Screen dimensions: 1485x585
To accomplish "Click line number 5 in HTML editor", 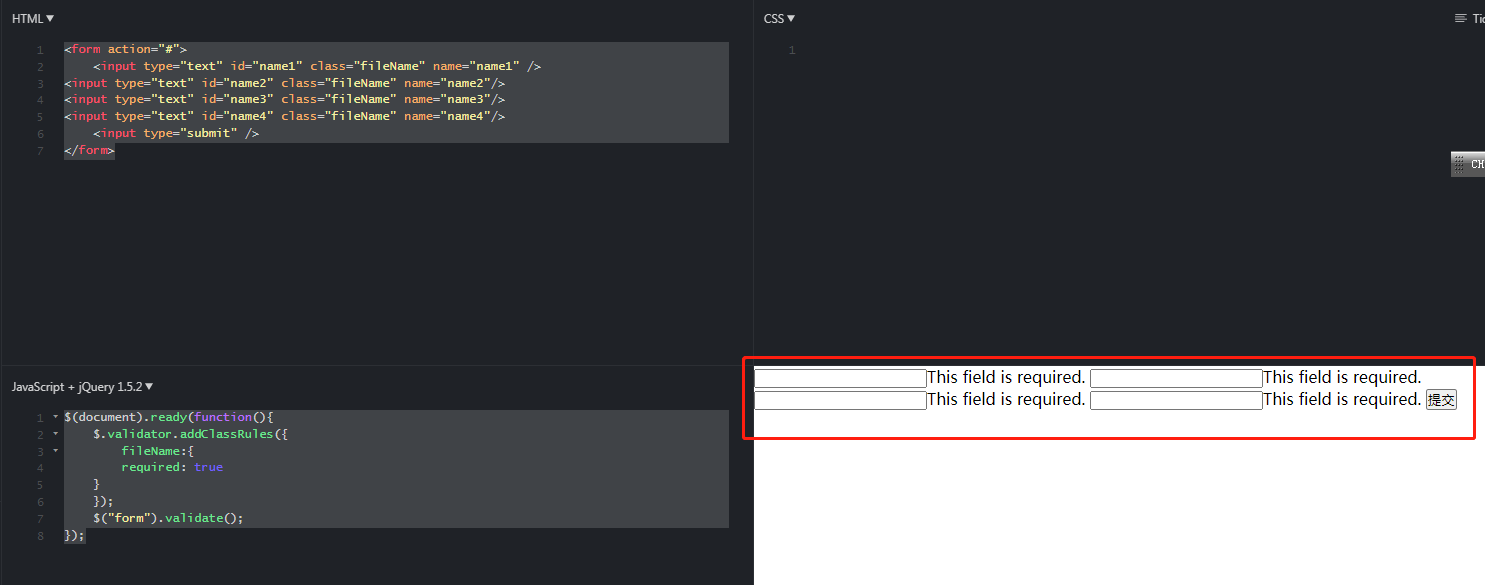I will pyautogui.click(x=39, y=115).
